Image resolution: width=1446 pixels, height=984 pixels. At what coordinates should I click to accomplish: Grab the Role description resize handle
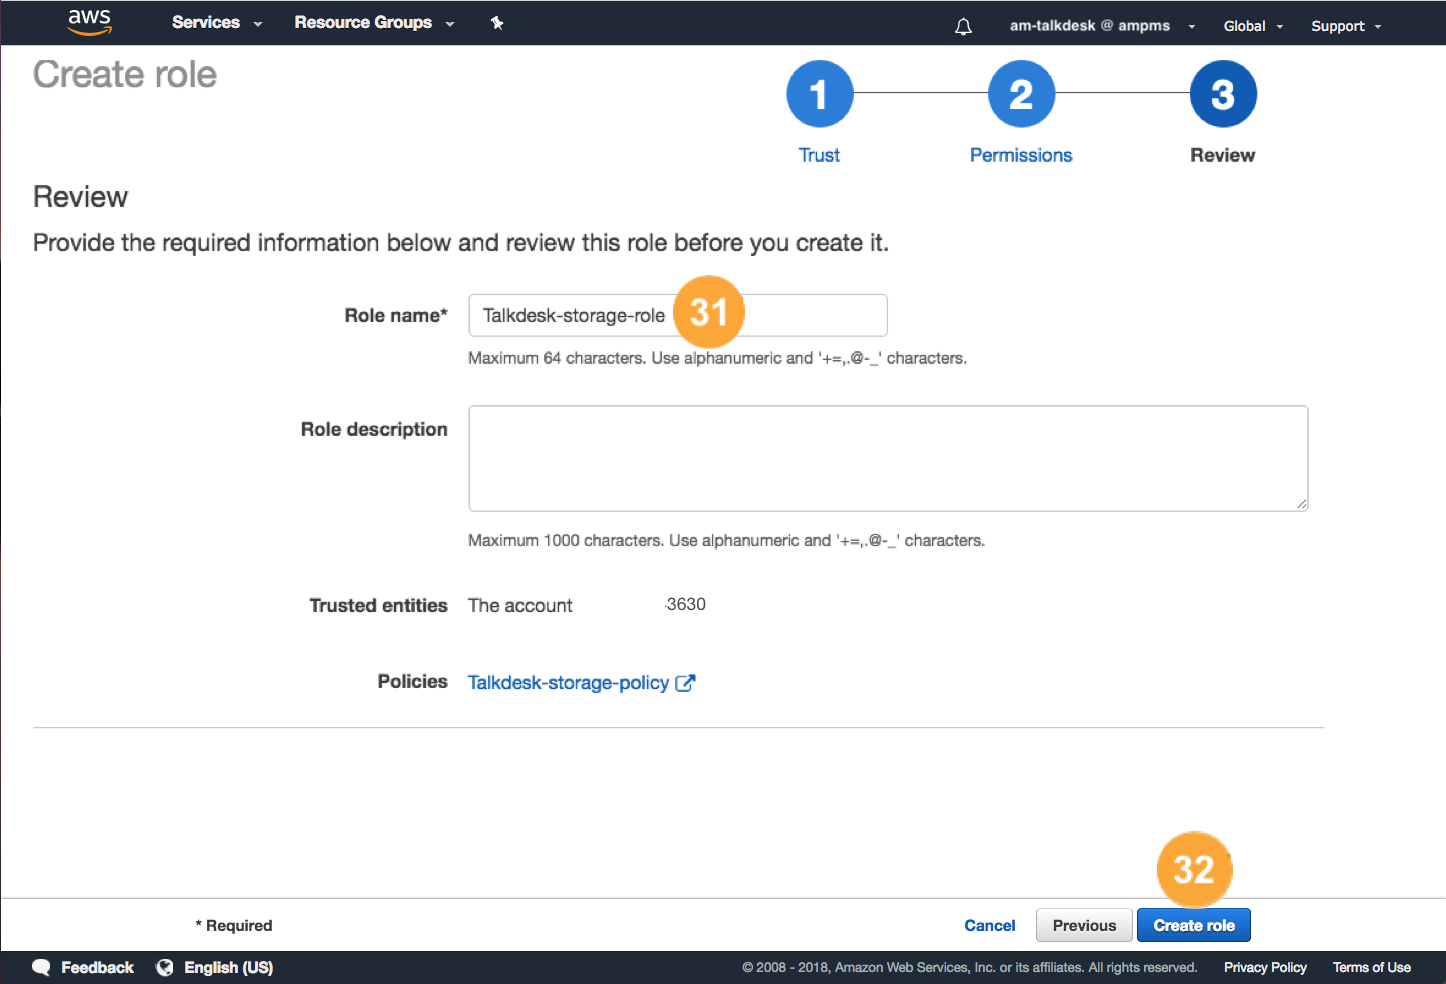click(x=1301, y=504)
